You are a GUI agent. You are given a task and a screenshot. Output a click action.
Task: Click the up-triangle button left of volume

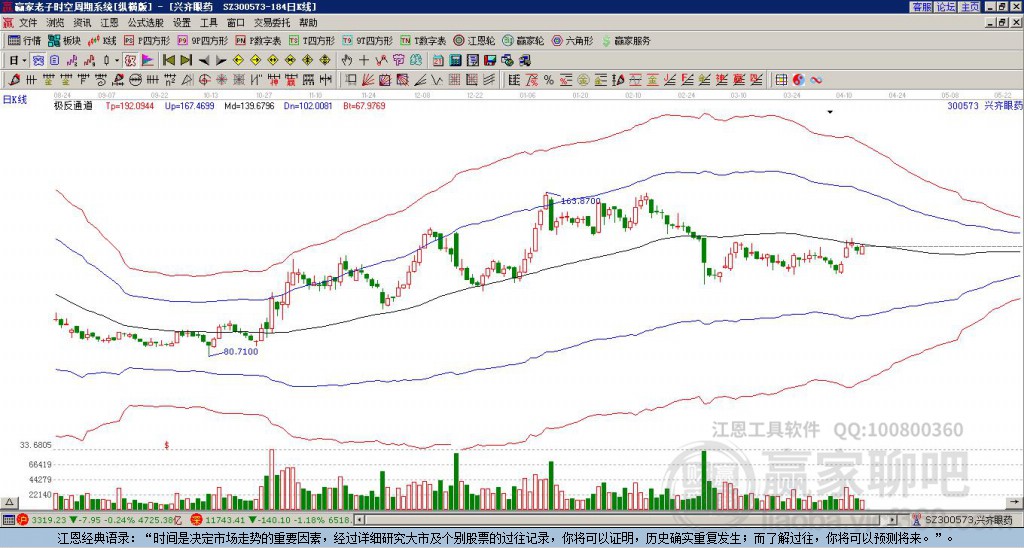click(x=9, y=502)
